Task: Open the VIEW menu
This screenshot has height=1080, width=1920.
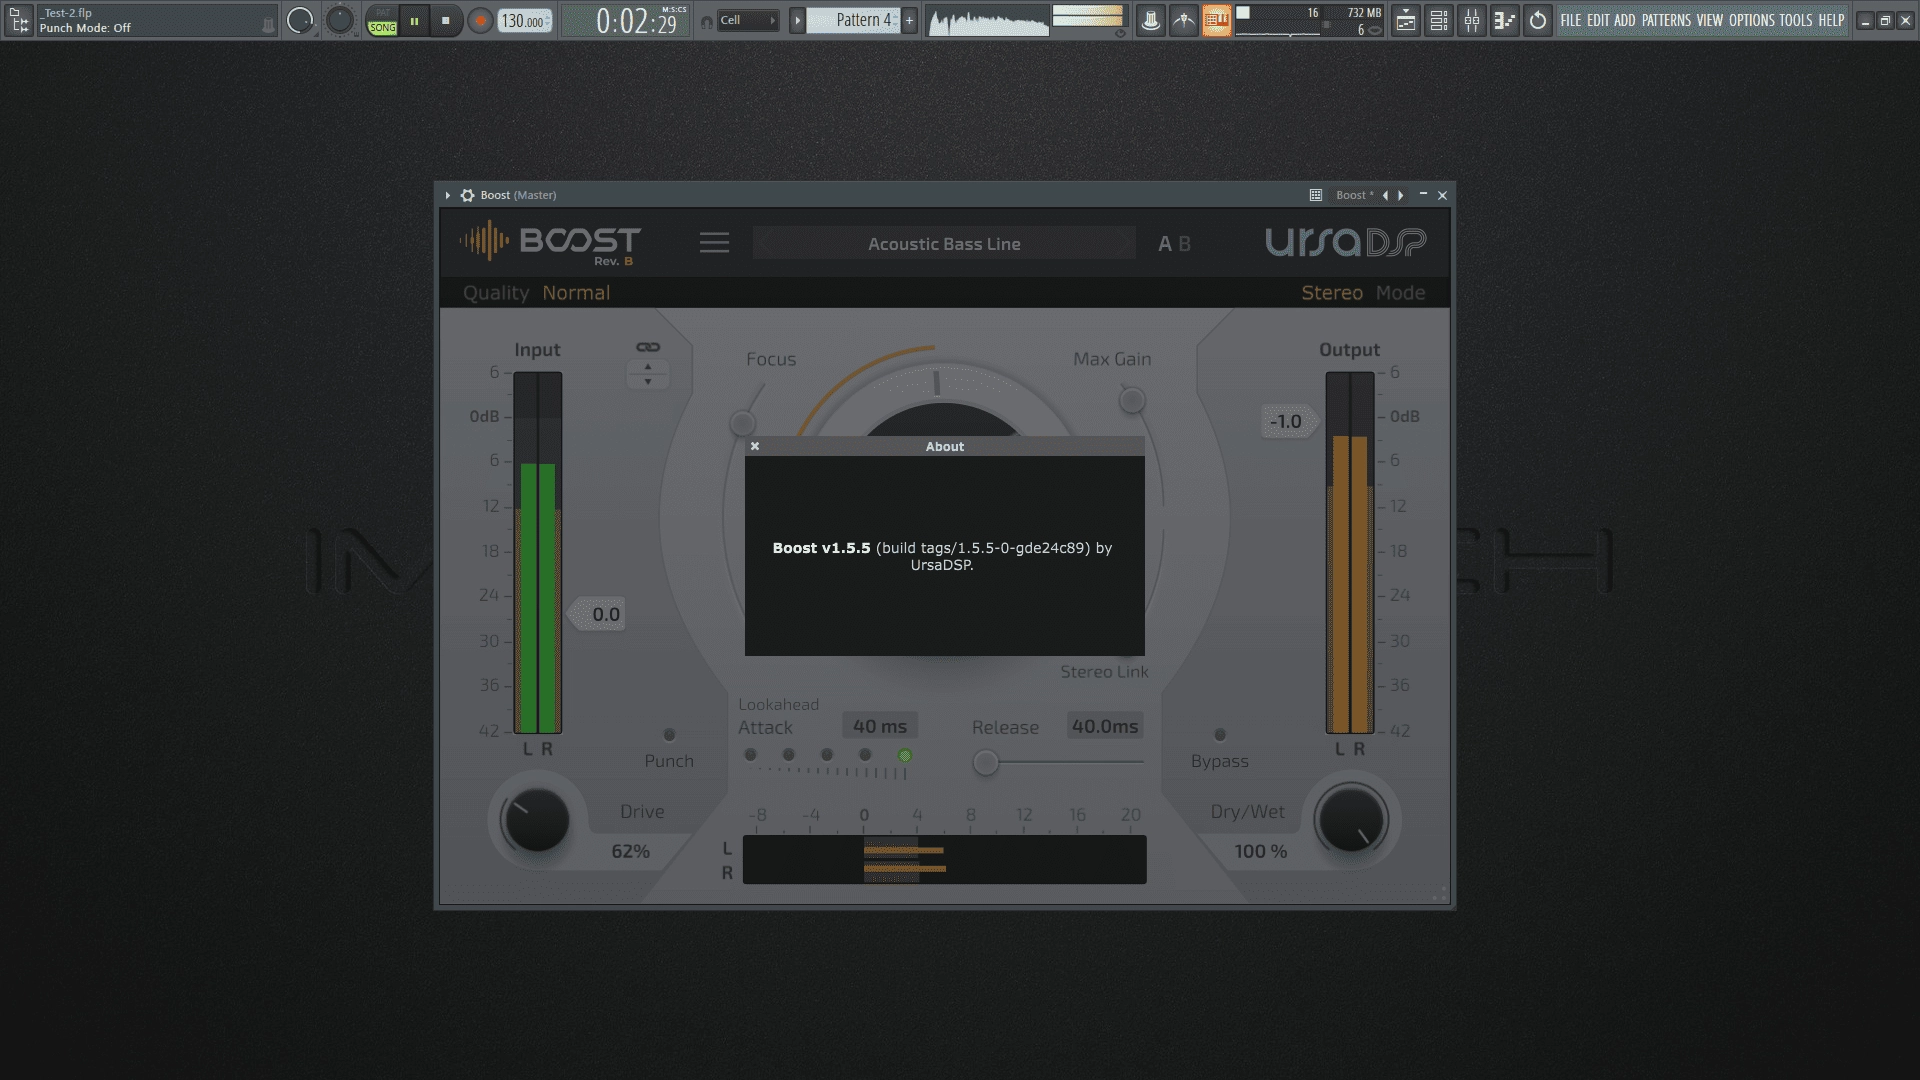Action: (1710, 20)
